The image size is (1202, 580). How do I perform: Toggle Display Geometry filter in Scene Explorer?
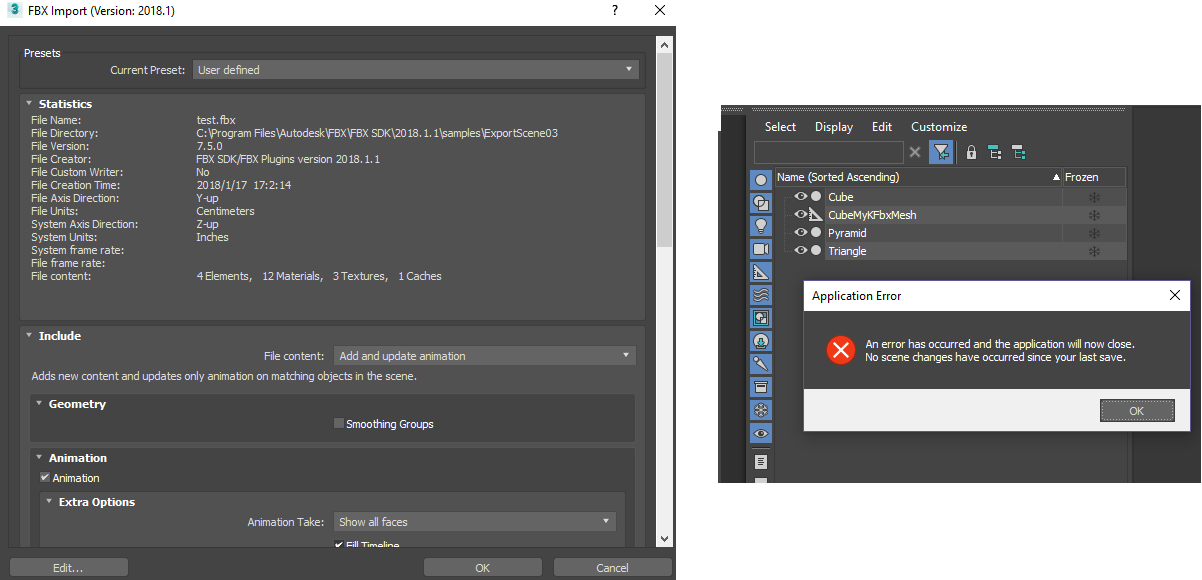click(x=761, y=180)
